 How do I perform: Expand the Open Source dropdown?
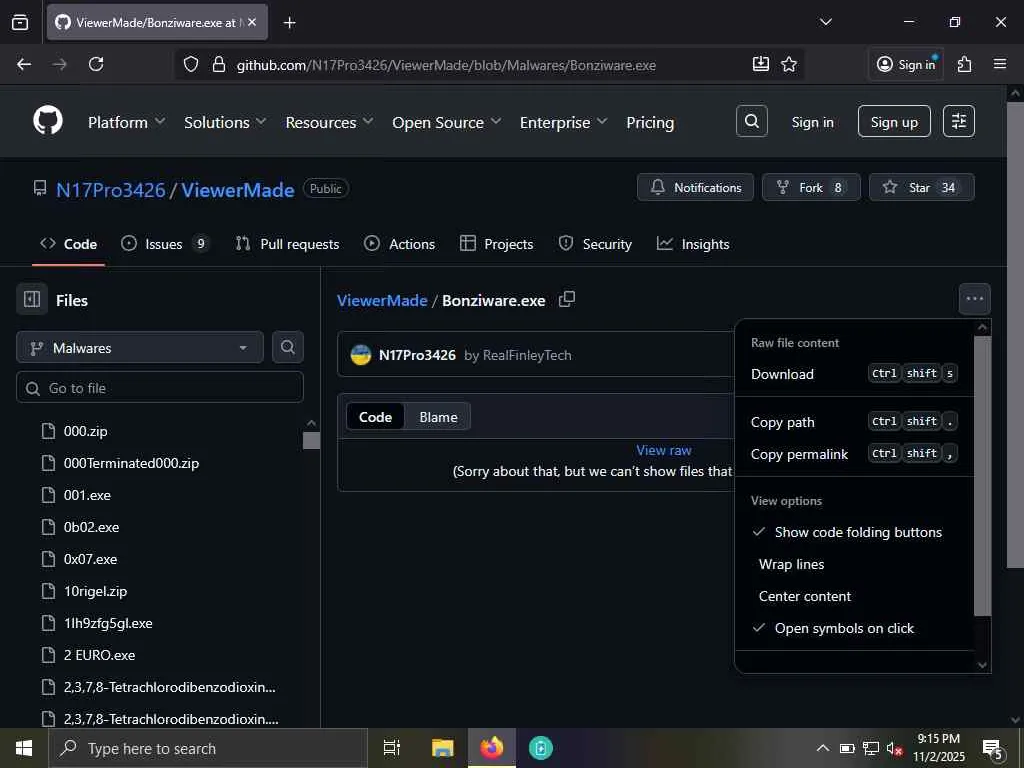tap(446, 123)
